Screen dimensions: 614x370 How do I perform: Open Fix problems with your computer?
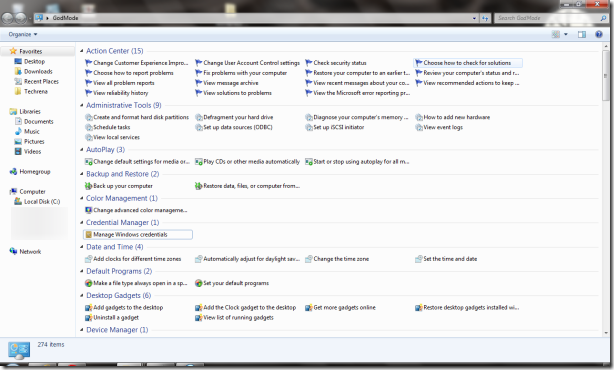coord(245,73)
